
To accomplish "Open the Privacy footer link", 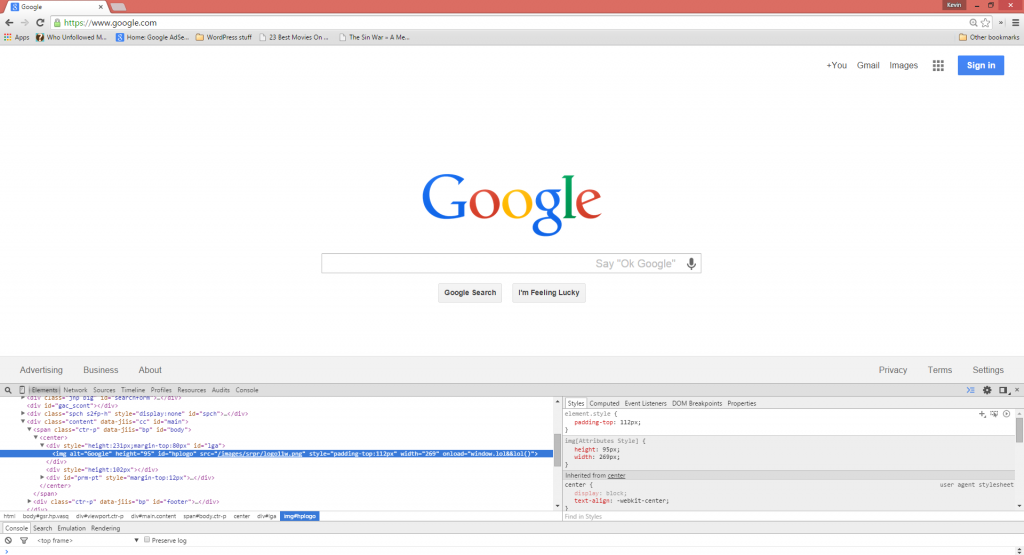I will tap(893, 370).
